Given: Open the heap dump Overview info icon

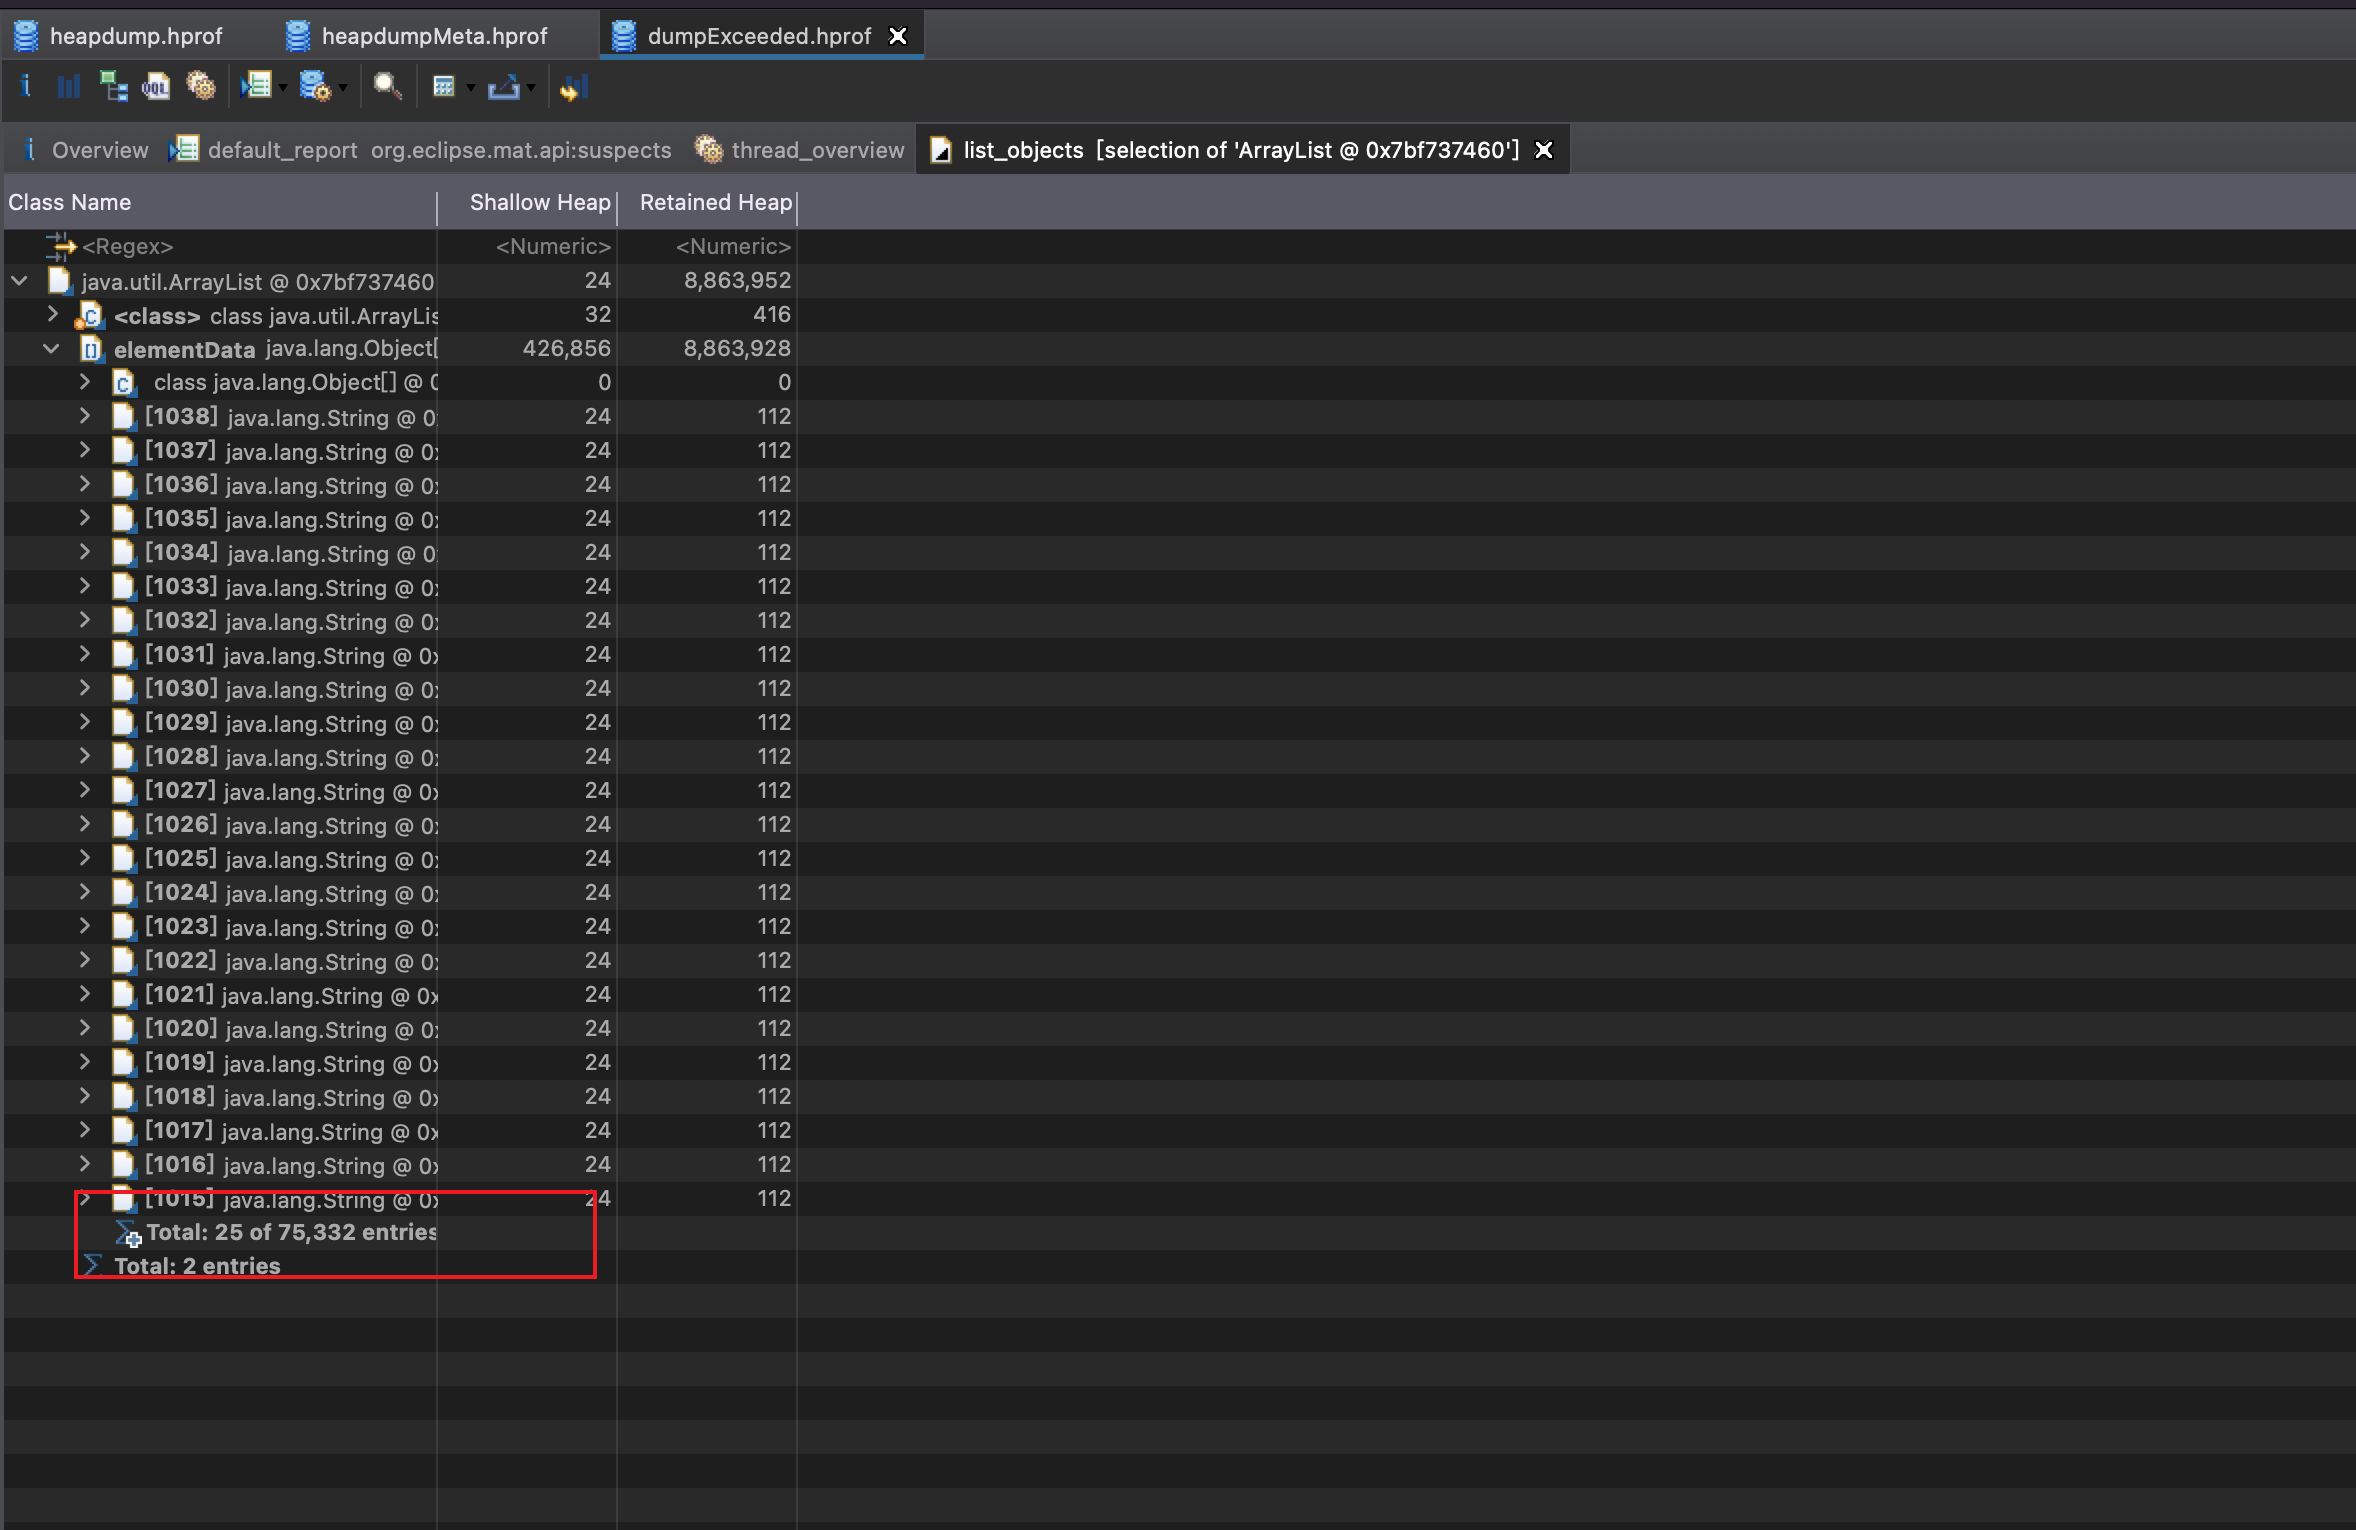Looking at the screenshot, I should [26, 87].
